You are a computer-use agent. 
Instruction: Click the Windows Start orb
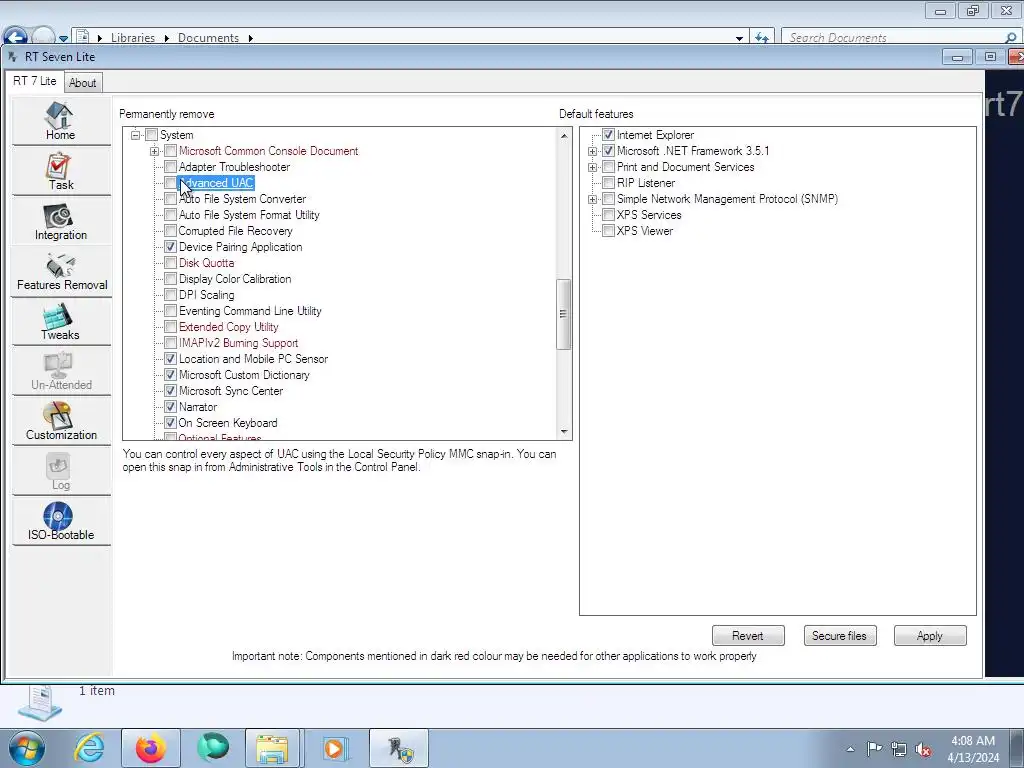[x=27, y=748]
